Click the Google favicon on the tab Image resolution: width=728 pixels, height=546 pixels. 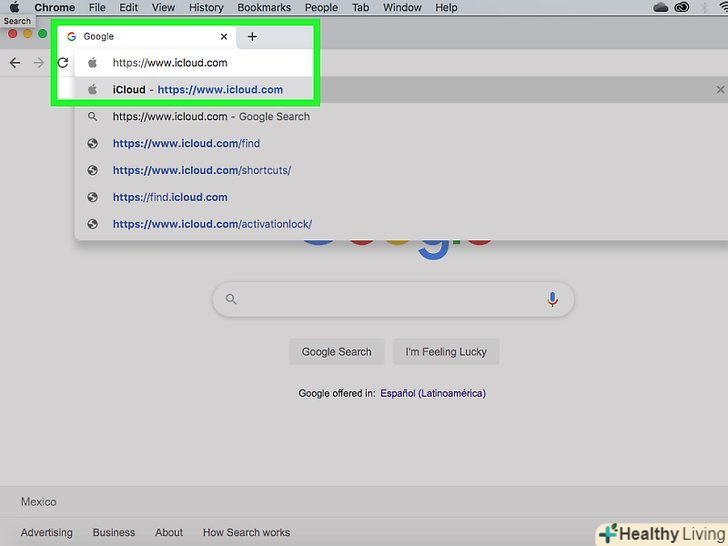point(71,36)
